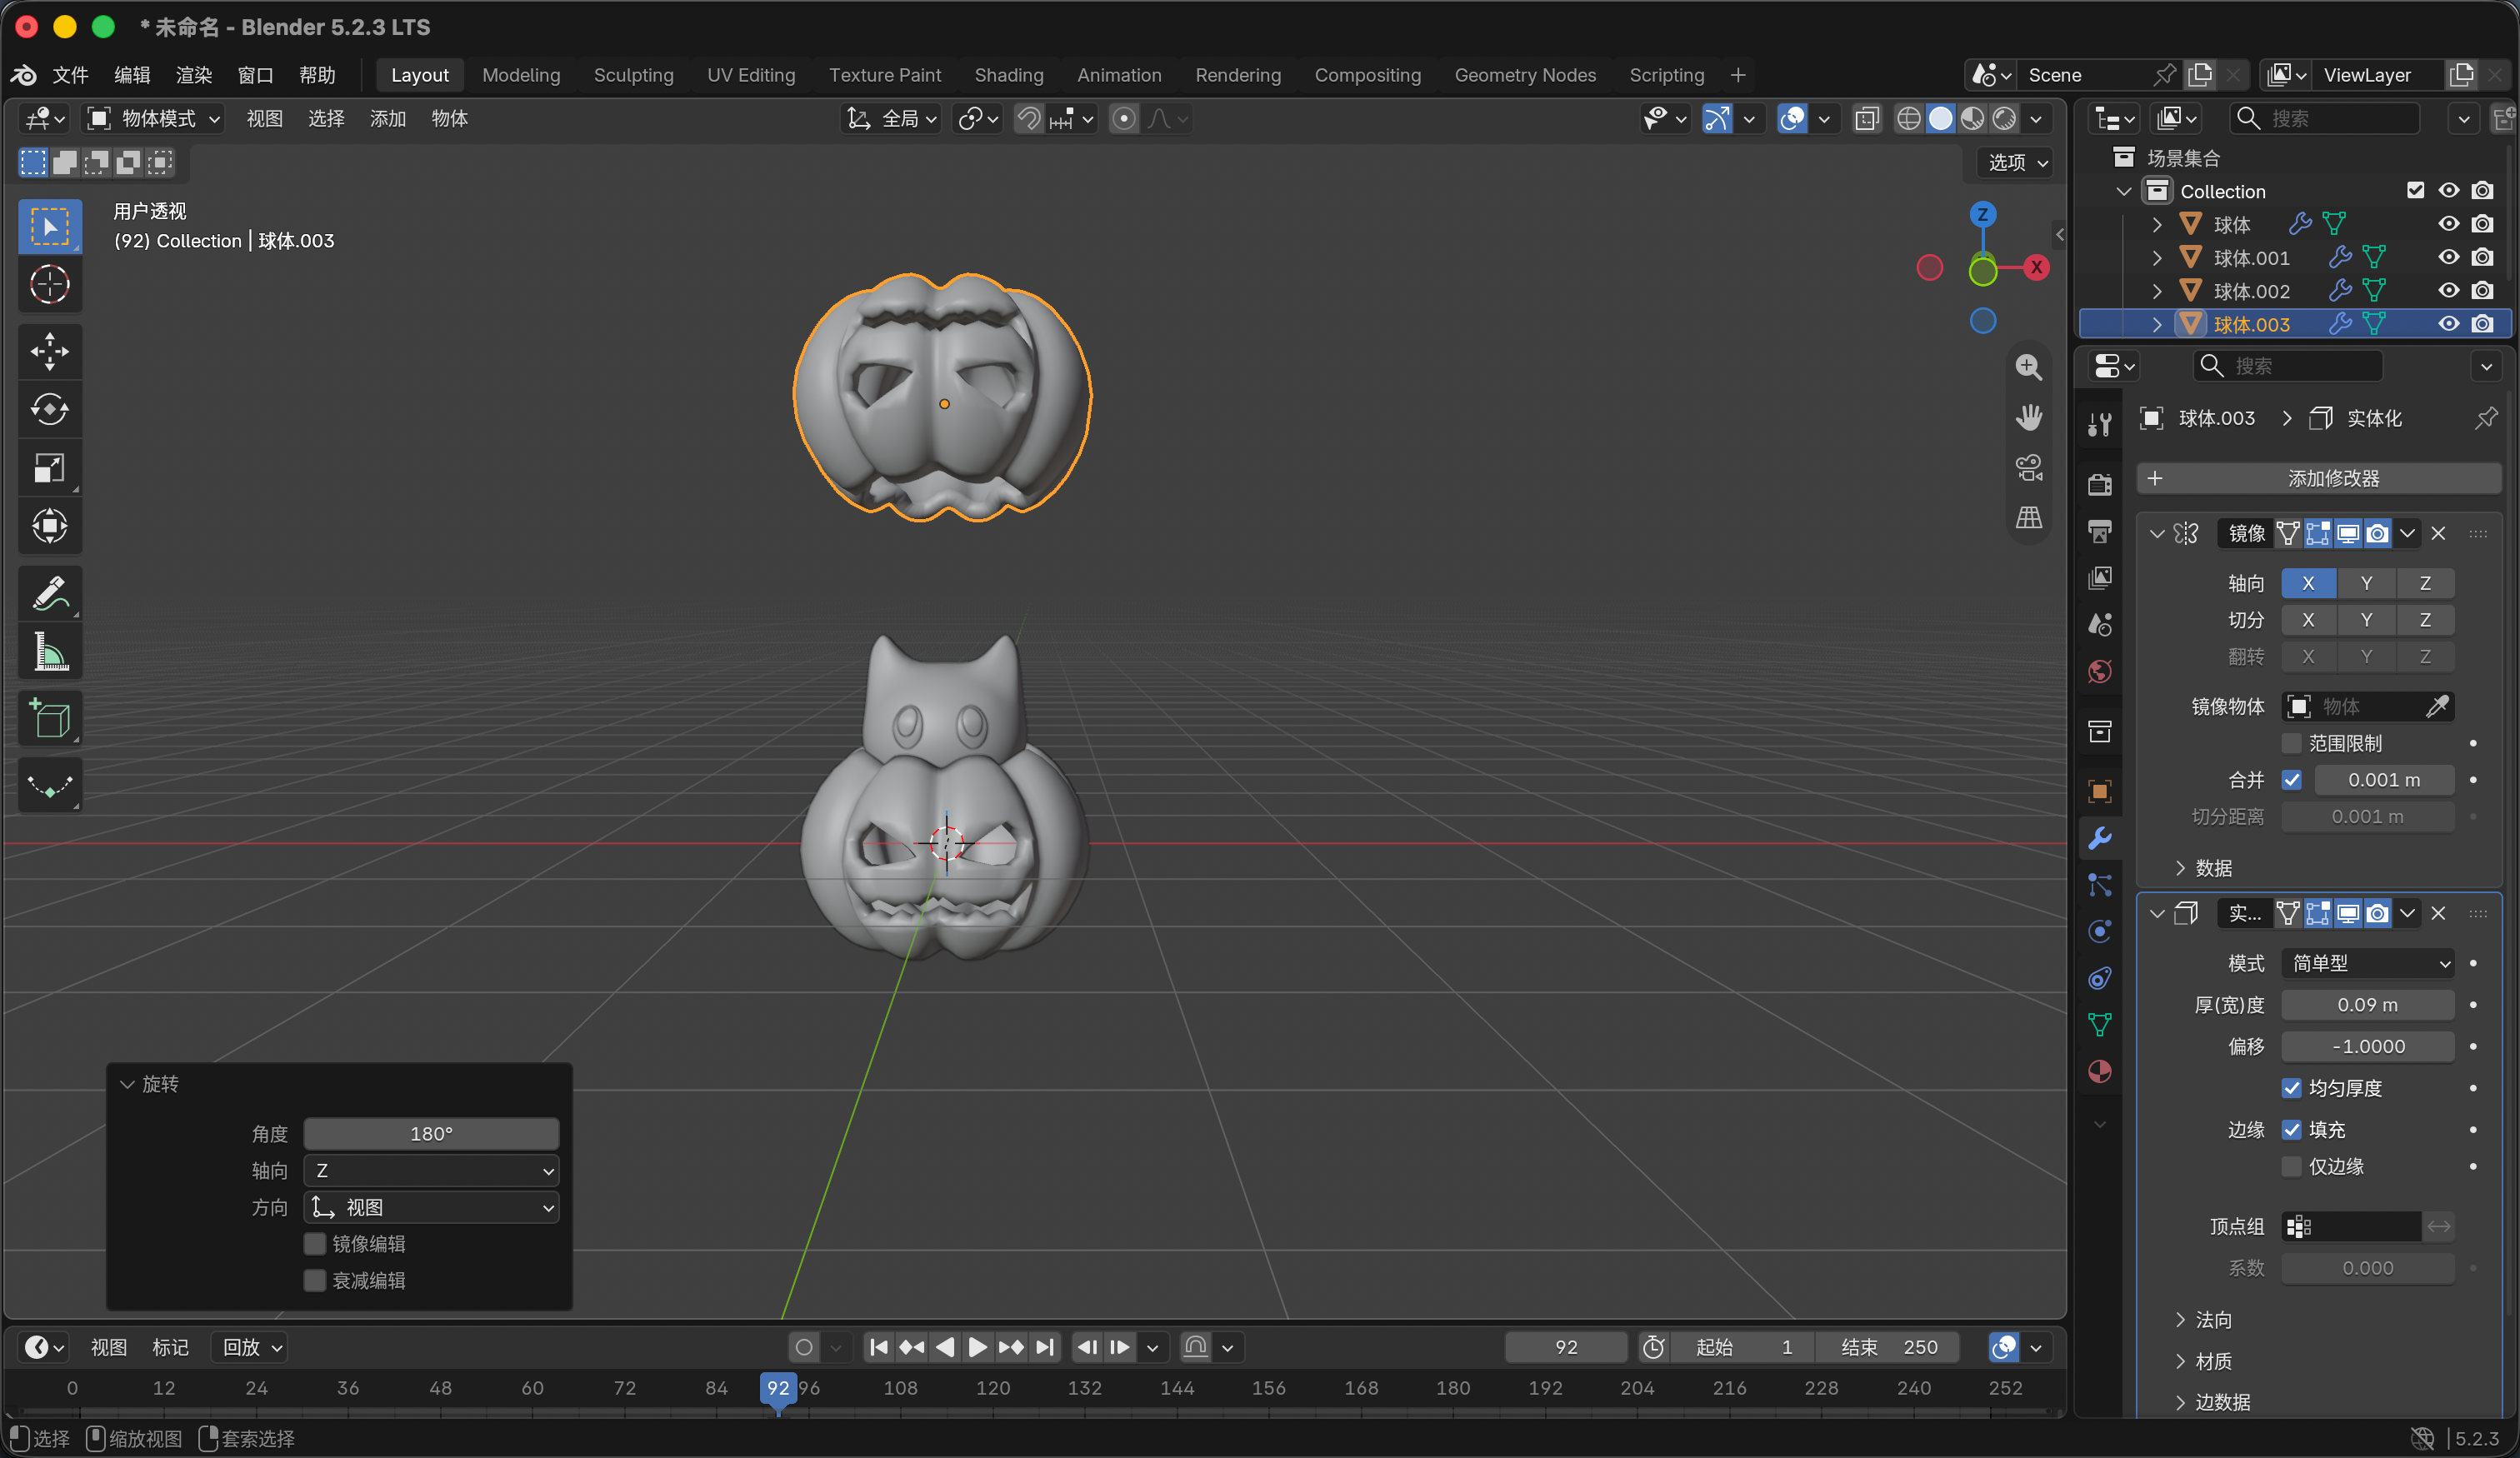Switch to wireframe viewport shading
2520x1458 pixels.
tap(1908, 119)
